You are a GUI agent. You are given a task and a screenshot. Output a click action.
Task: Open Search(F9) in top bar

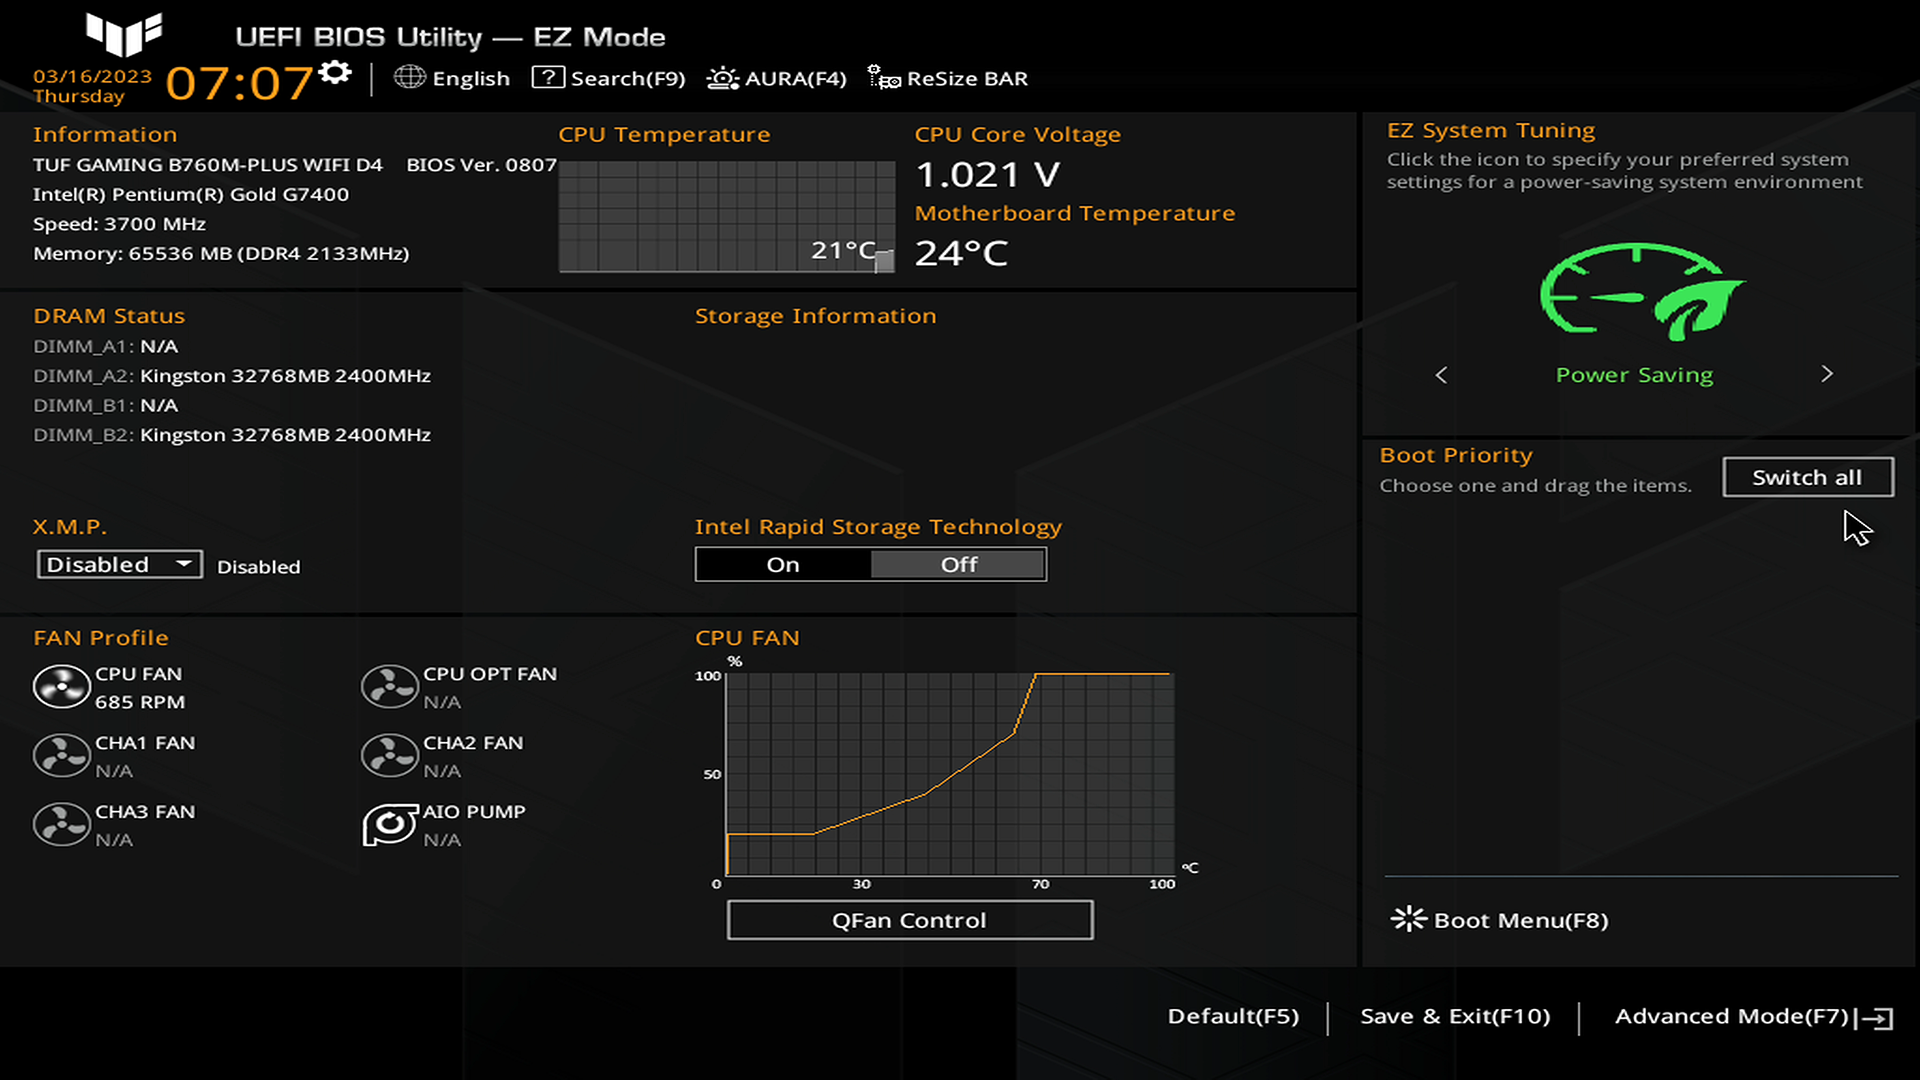click(x=608, y=78)
